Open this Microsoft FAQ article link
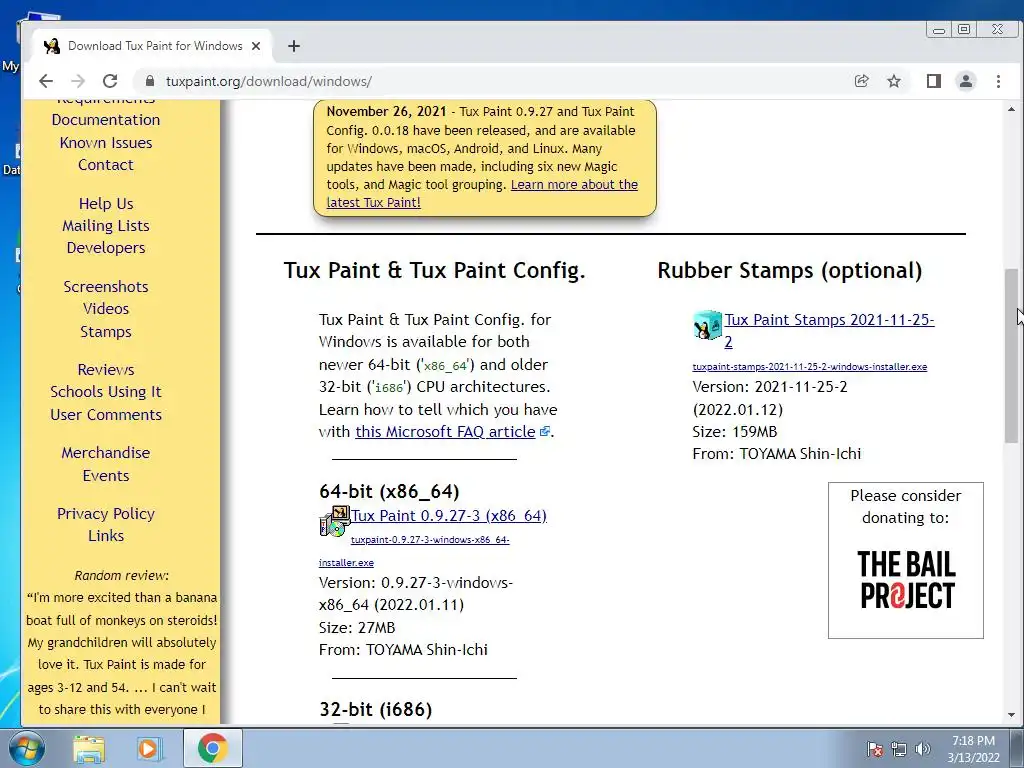 (445, 432)
